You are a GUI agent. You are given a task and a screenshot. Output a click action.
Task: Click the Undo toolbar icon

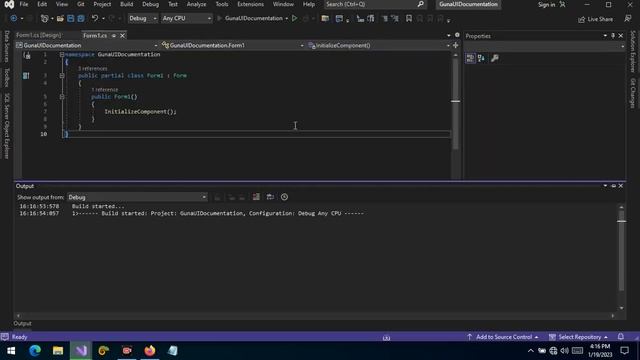pos(95,18)
